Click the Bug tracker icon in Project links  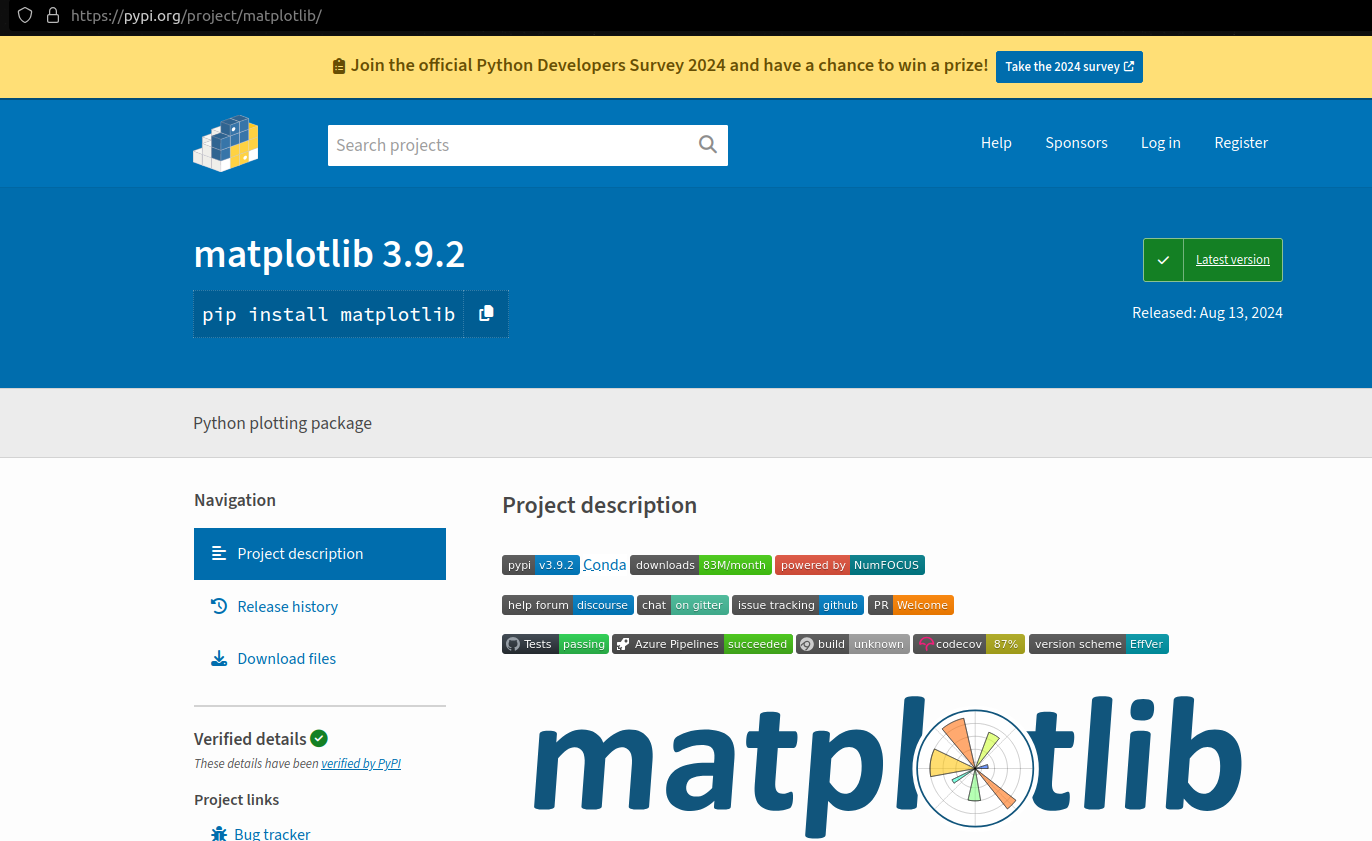coord(219,833)
